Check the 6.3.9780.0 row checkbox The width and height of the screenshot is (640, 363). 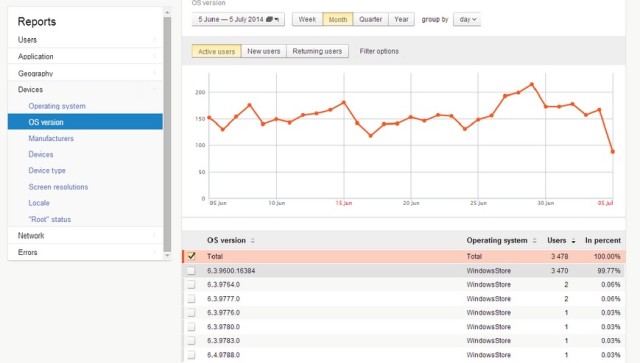click(191, 327)
